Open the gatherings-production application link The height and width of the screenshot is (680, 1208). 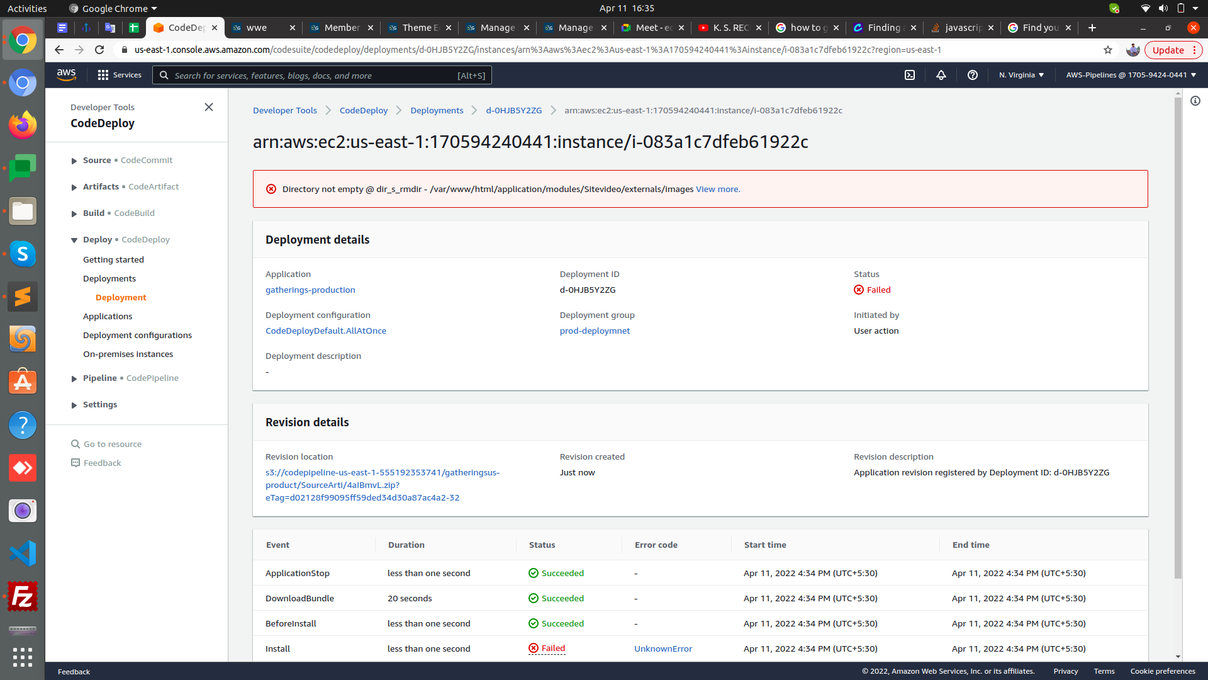310,290
